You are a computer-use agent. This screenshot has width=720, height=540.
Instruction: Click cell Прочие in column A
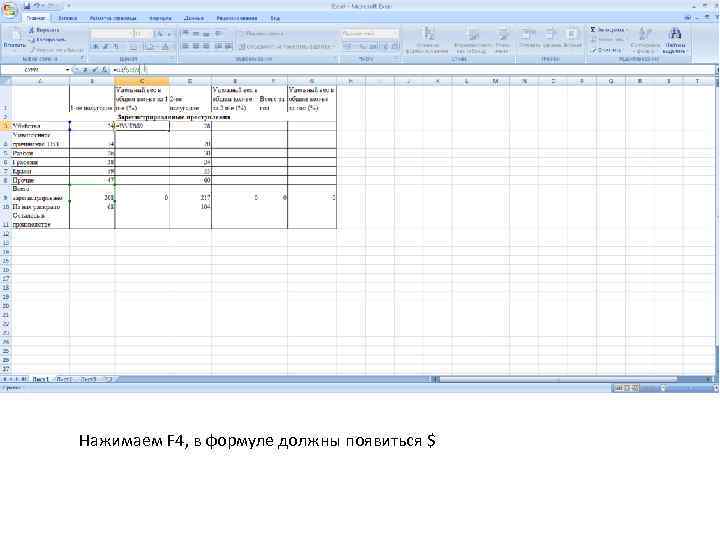[x=40, y=180]
